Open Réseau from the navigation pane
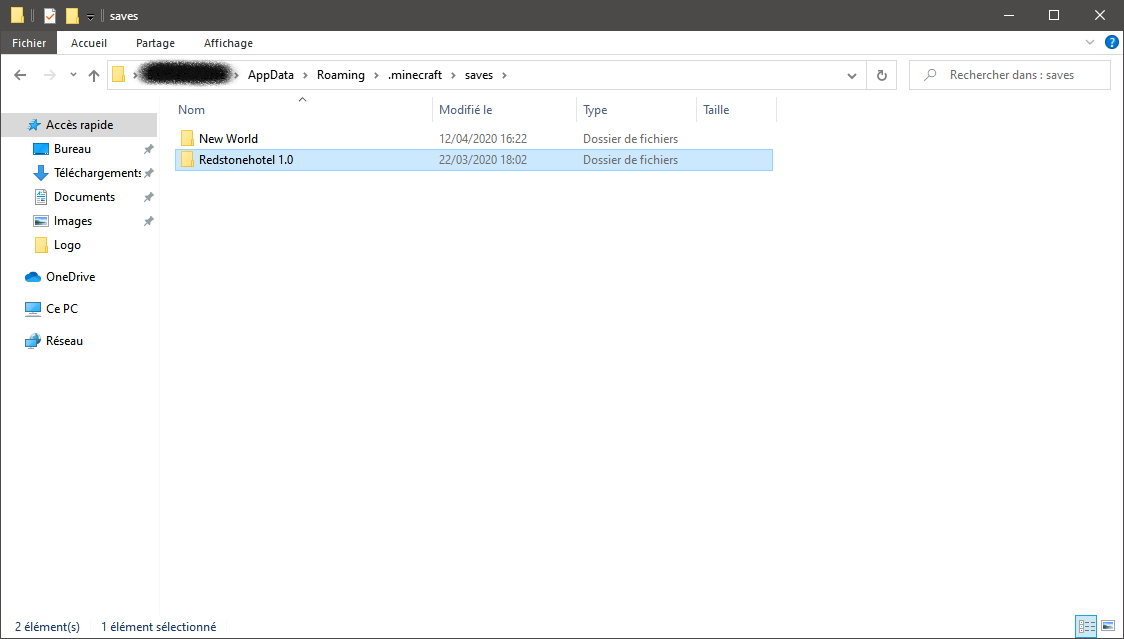 click(62, 340)
